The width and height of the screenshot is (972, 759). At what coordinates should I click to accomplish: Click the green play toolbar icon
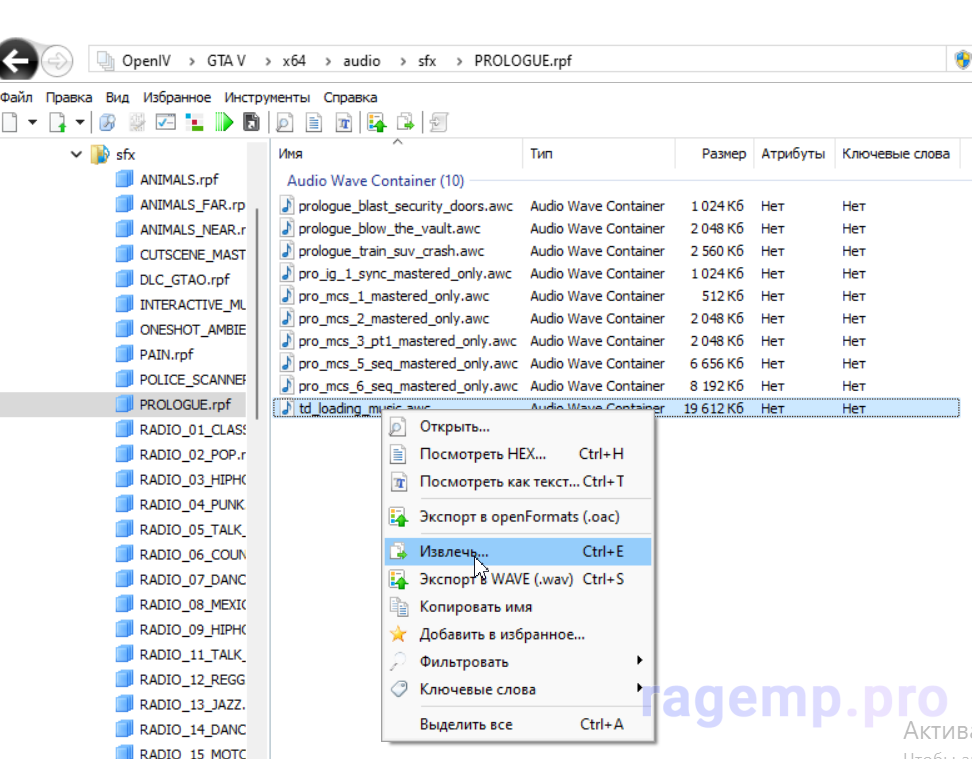point(224,122)
